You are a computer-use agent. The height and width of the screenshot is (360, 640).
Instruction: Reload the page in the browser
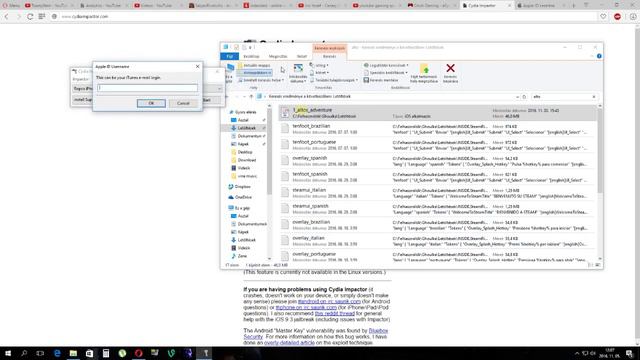pos(30,16)
